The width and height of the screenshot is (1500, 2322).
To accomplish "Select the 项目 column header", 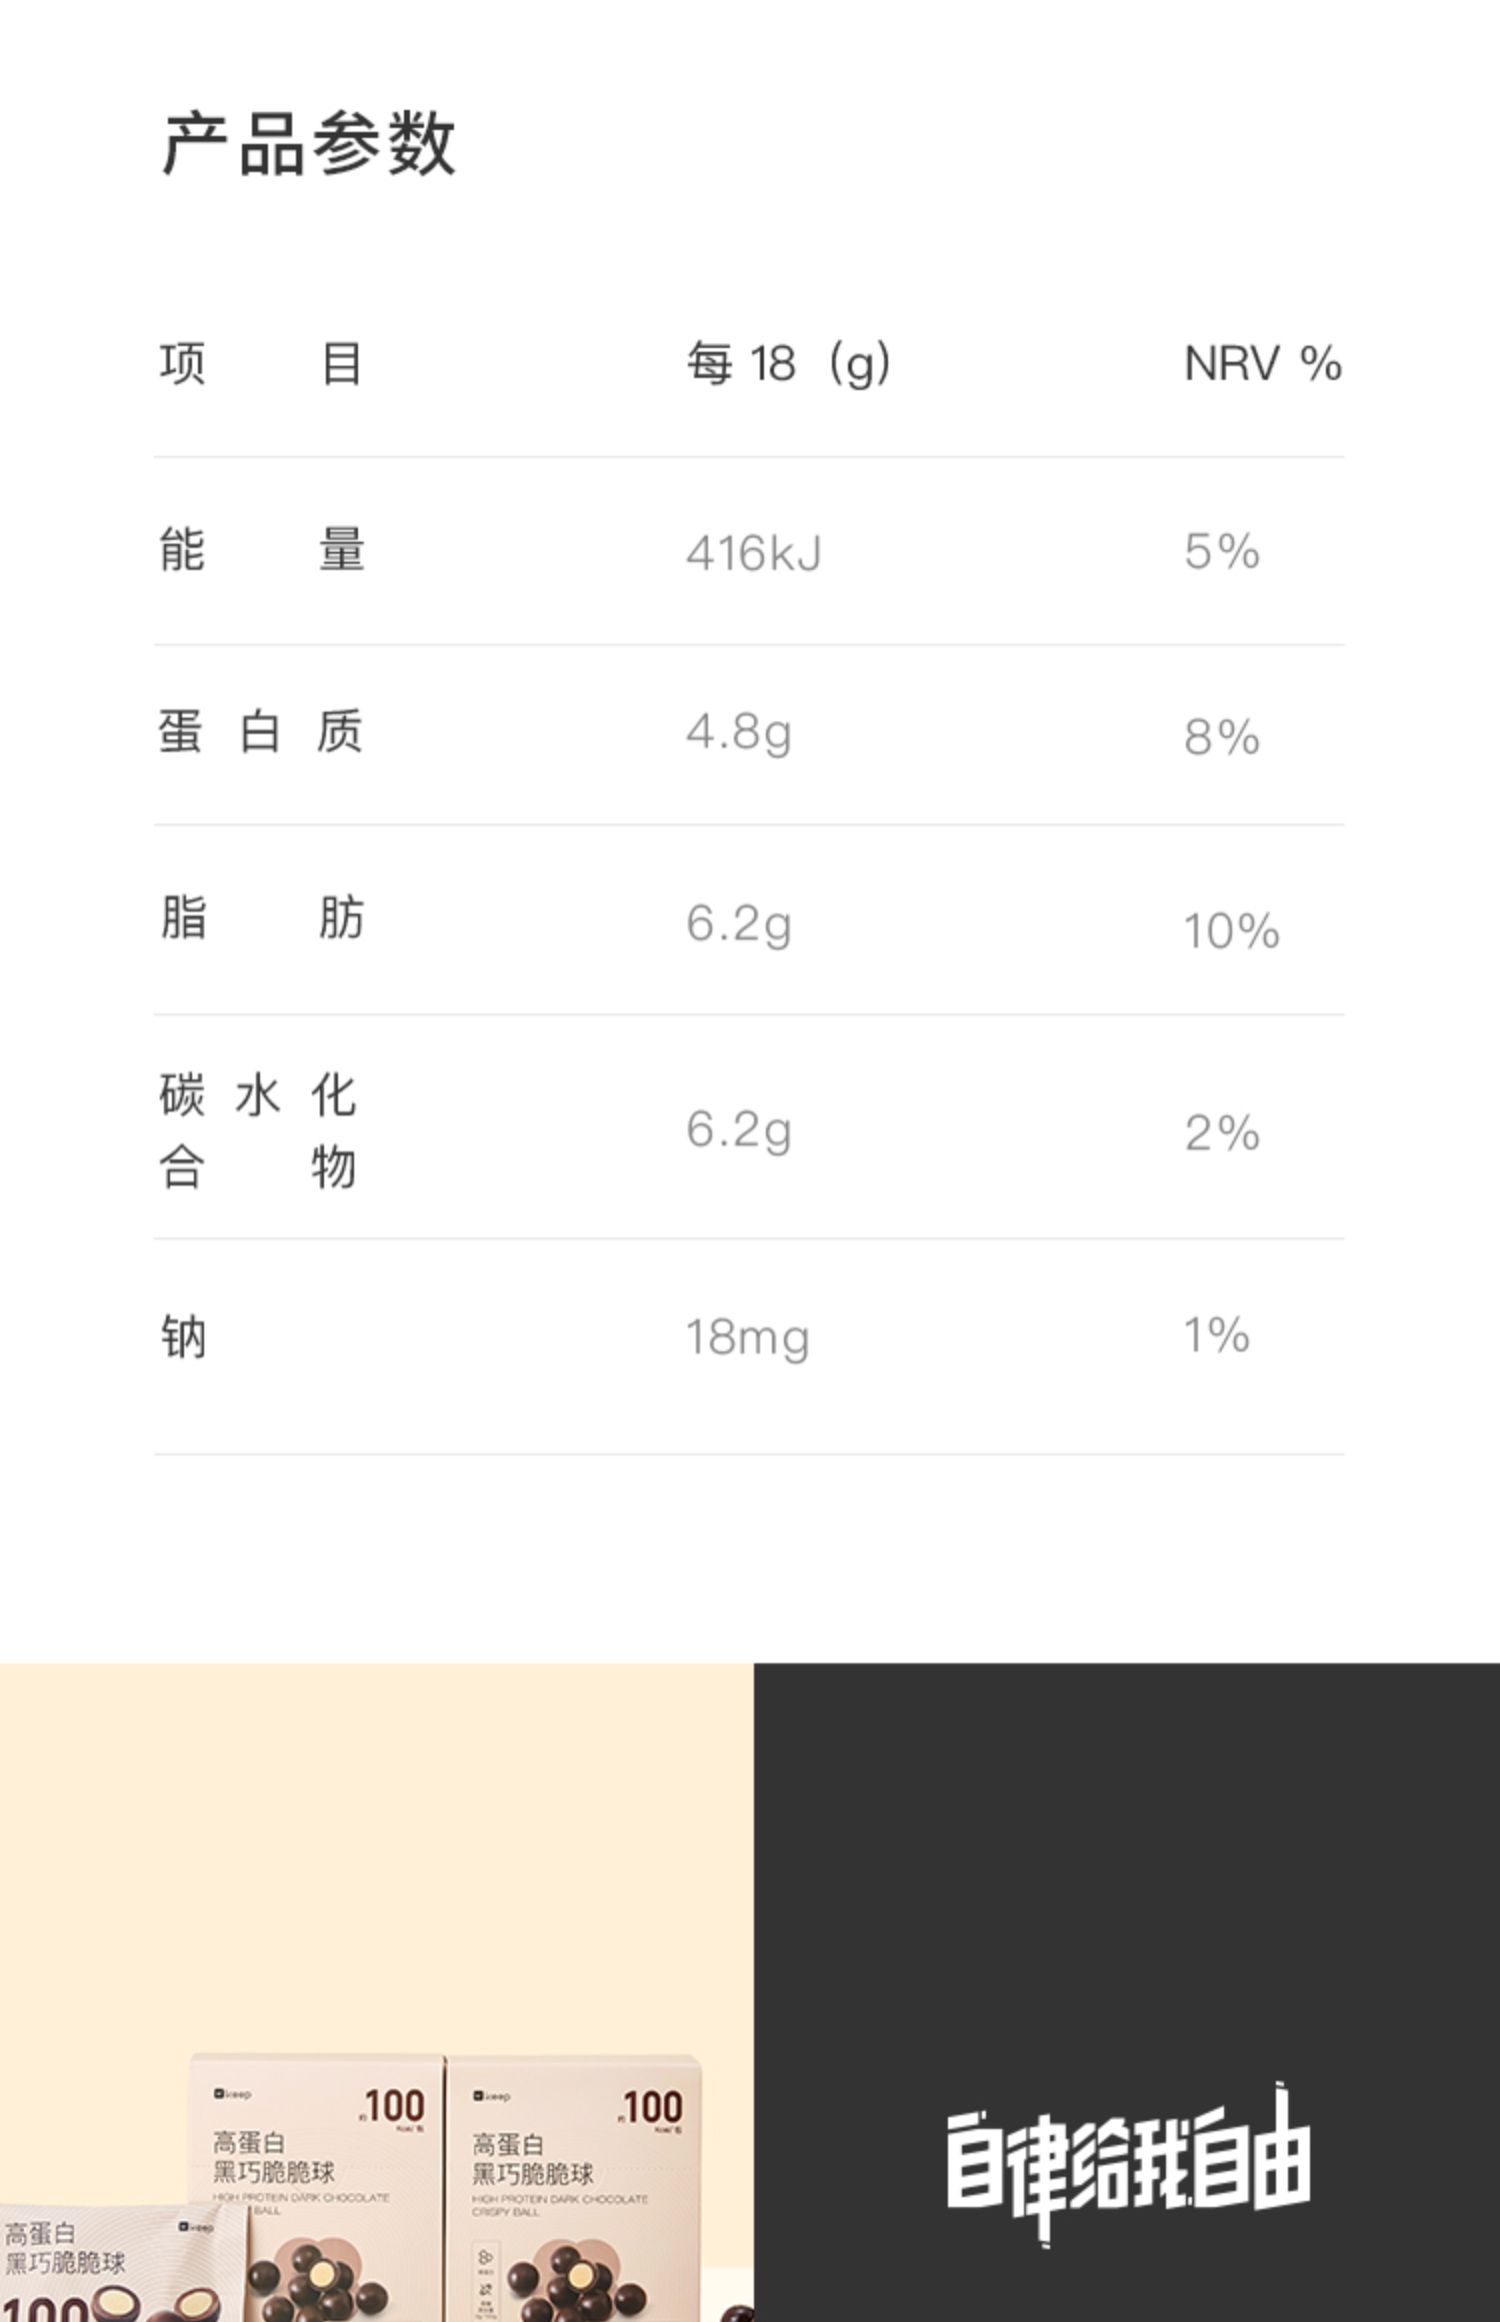I will (x=261, y=363).
